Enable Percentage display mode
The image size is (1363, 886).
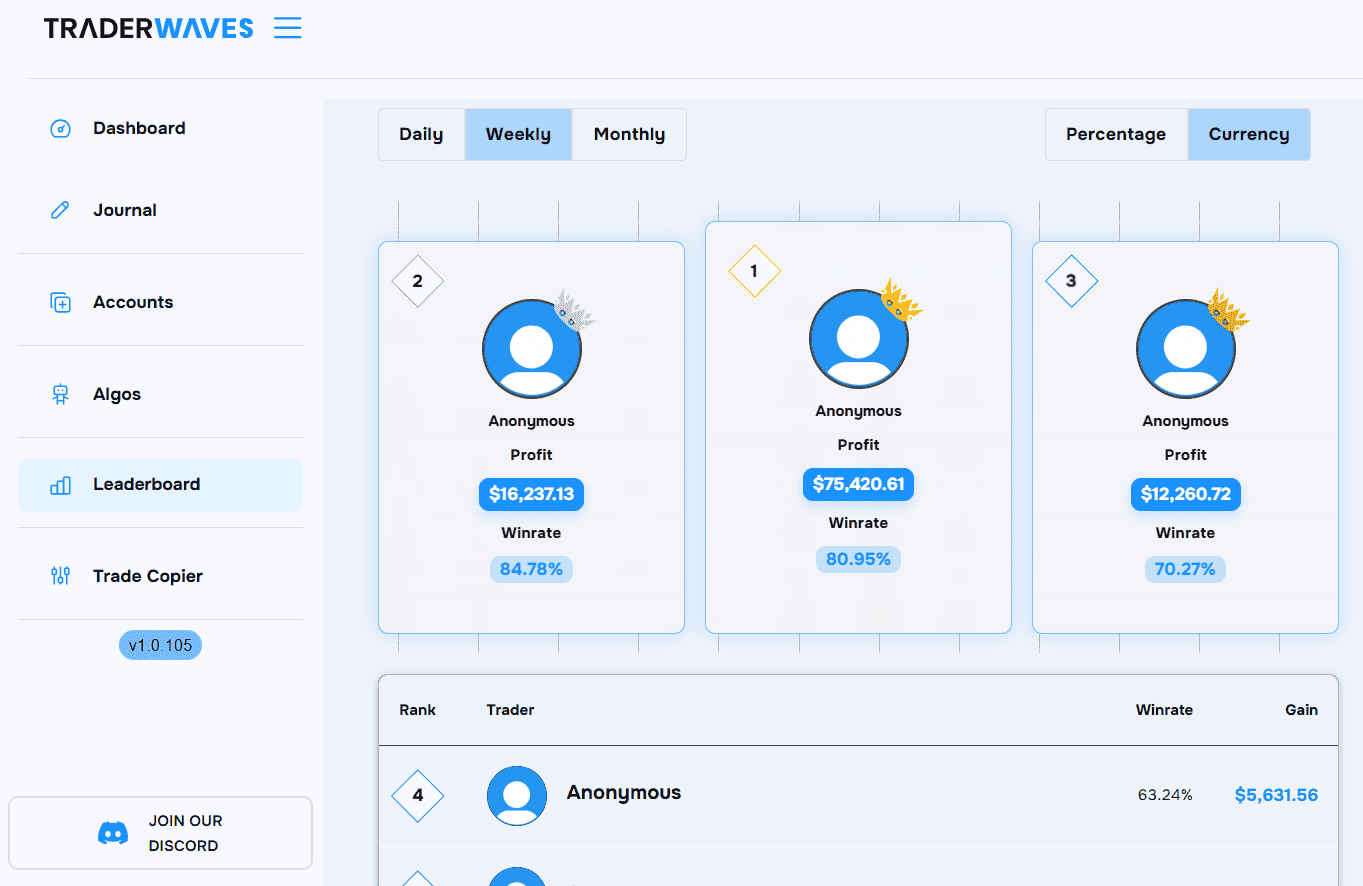(x=1116, y=133)
